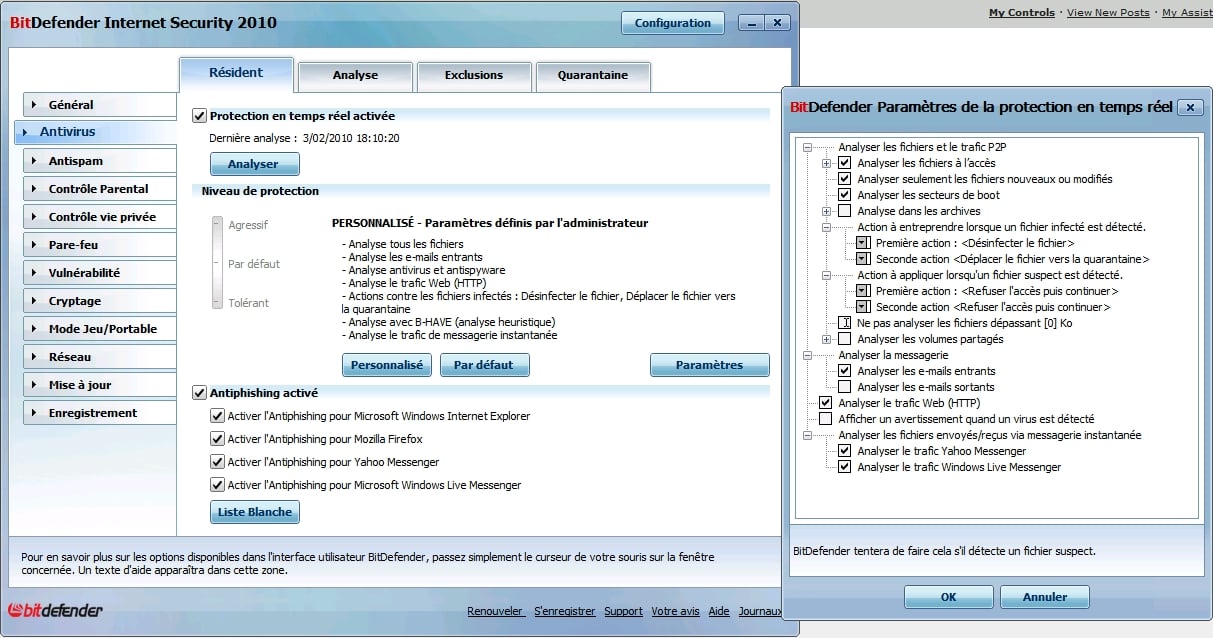Click the arrow icon beside Réseau

[33, 357]
